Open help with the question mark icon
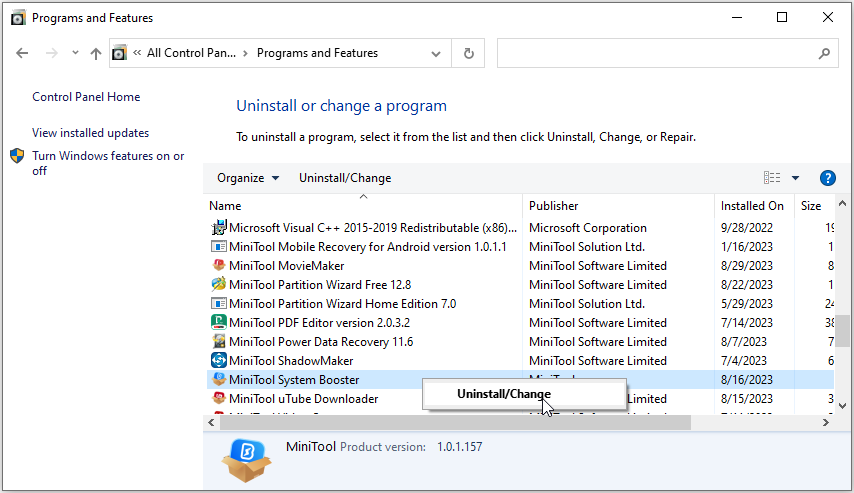 point(827,178)
